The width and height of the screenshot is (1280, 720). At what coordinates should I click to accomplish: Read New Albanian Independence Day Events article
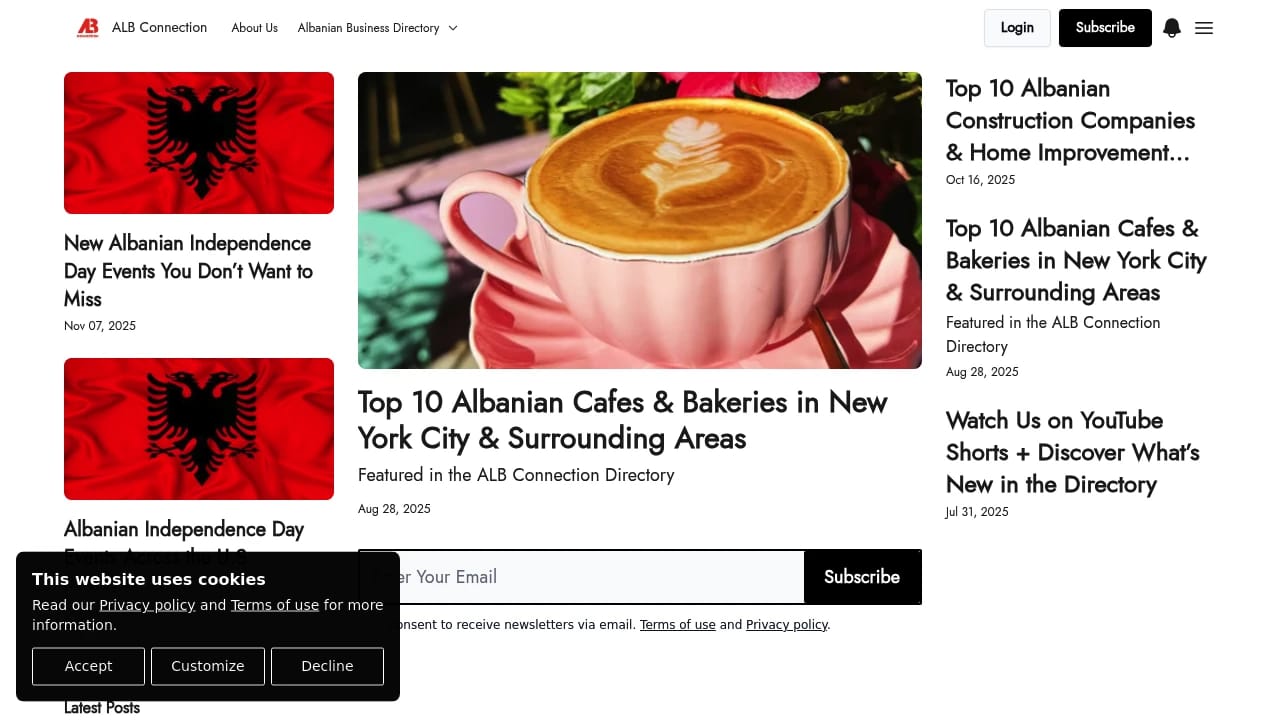(189, 271)
